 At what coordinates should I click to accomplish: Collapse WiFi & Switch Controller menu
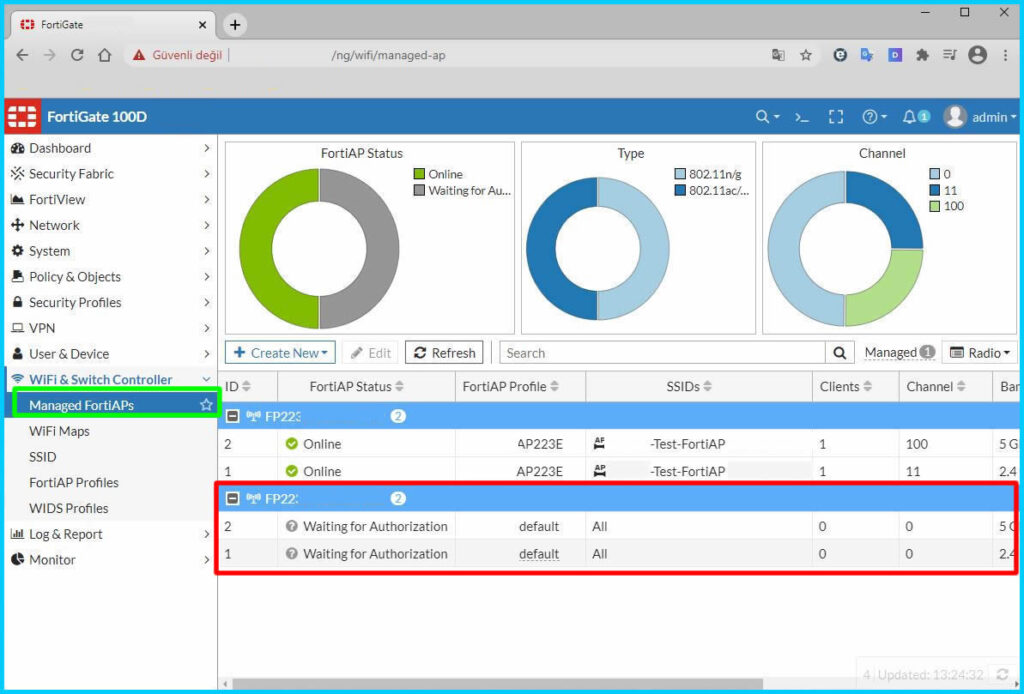111,379
